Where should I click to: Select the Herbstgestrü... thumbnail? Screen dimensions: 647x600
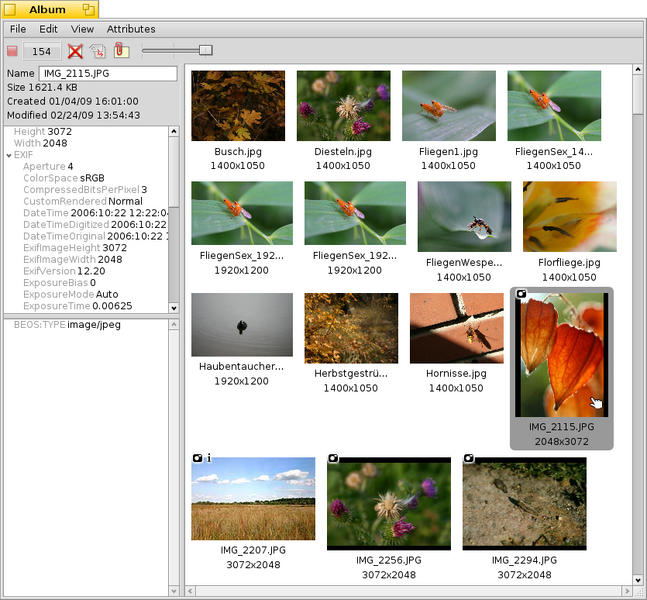coord(351,328)
